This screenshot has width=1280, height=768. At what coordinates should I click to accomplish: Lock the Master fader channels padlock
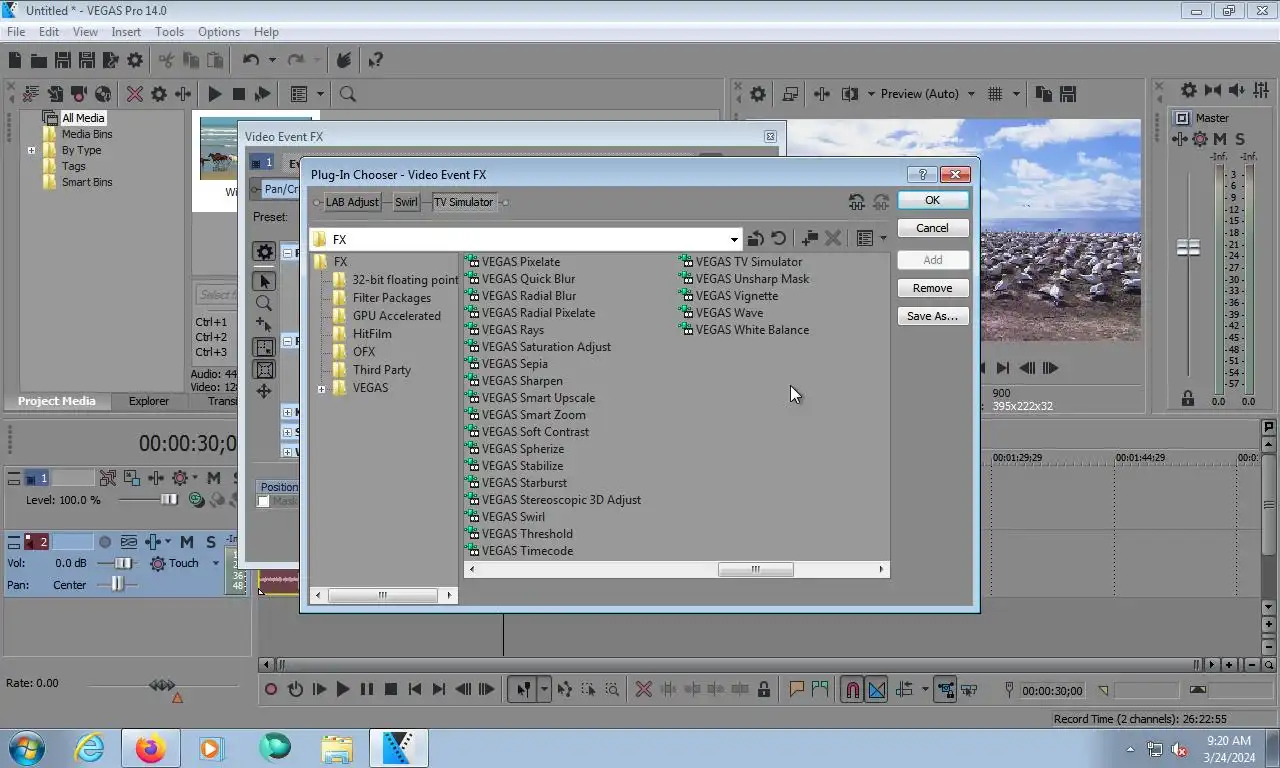[x=1188, y=399]
